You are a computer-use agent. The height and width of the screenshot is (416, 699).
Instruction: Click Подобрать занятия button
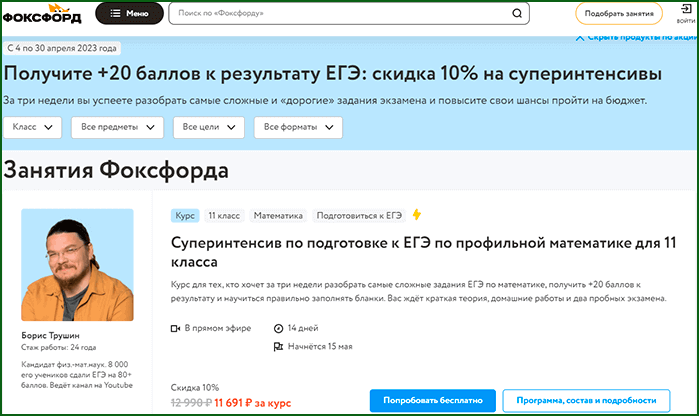point(619,14)
